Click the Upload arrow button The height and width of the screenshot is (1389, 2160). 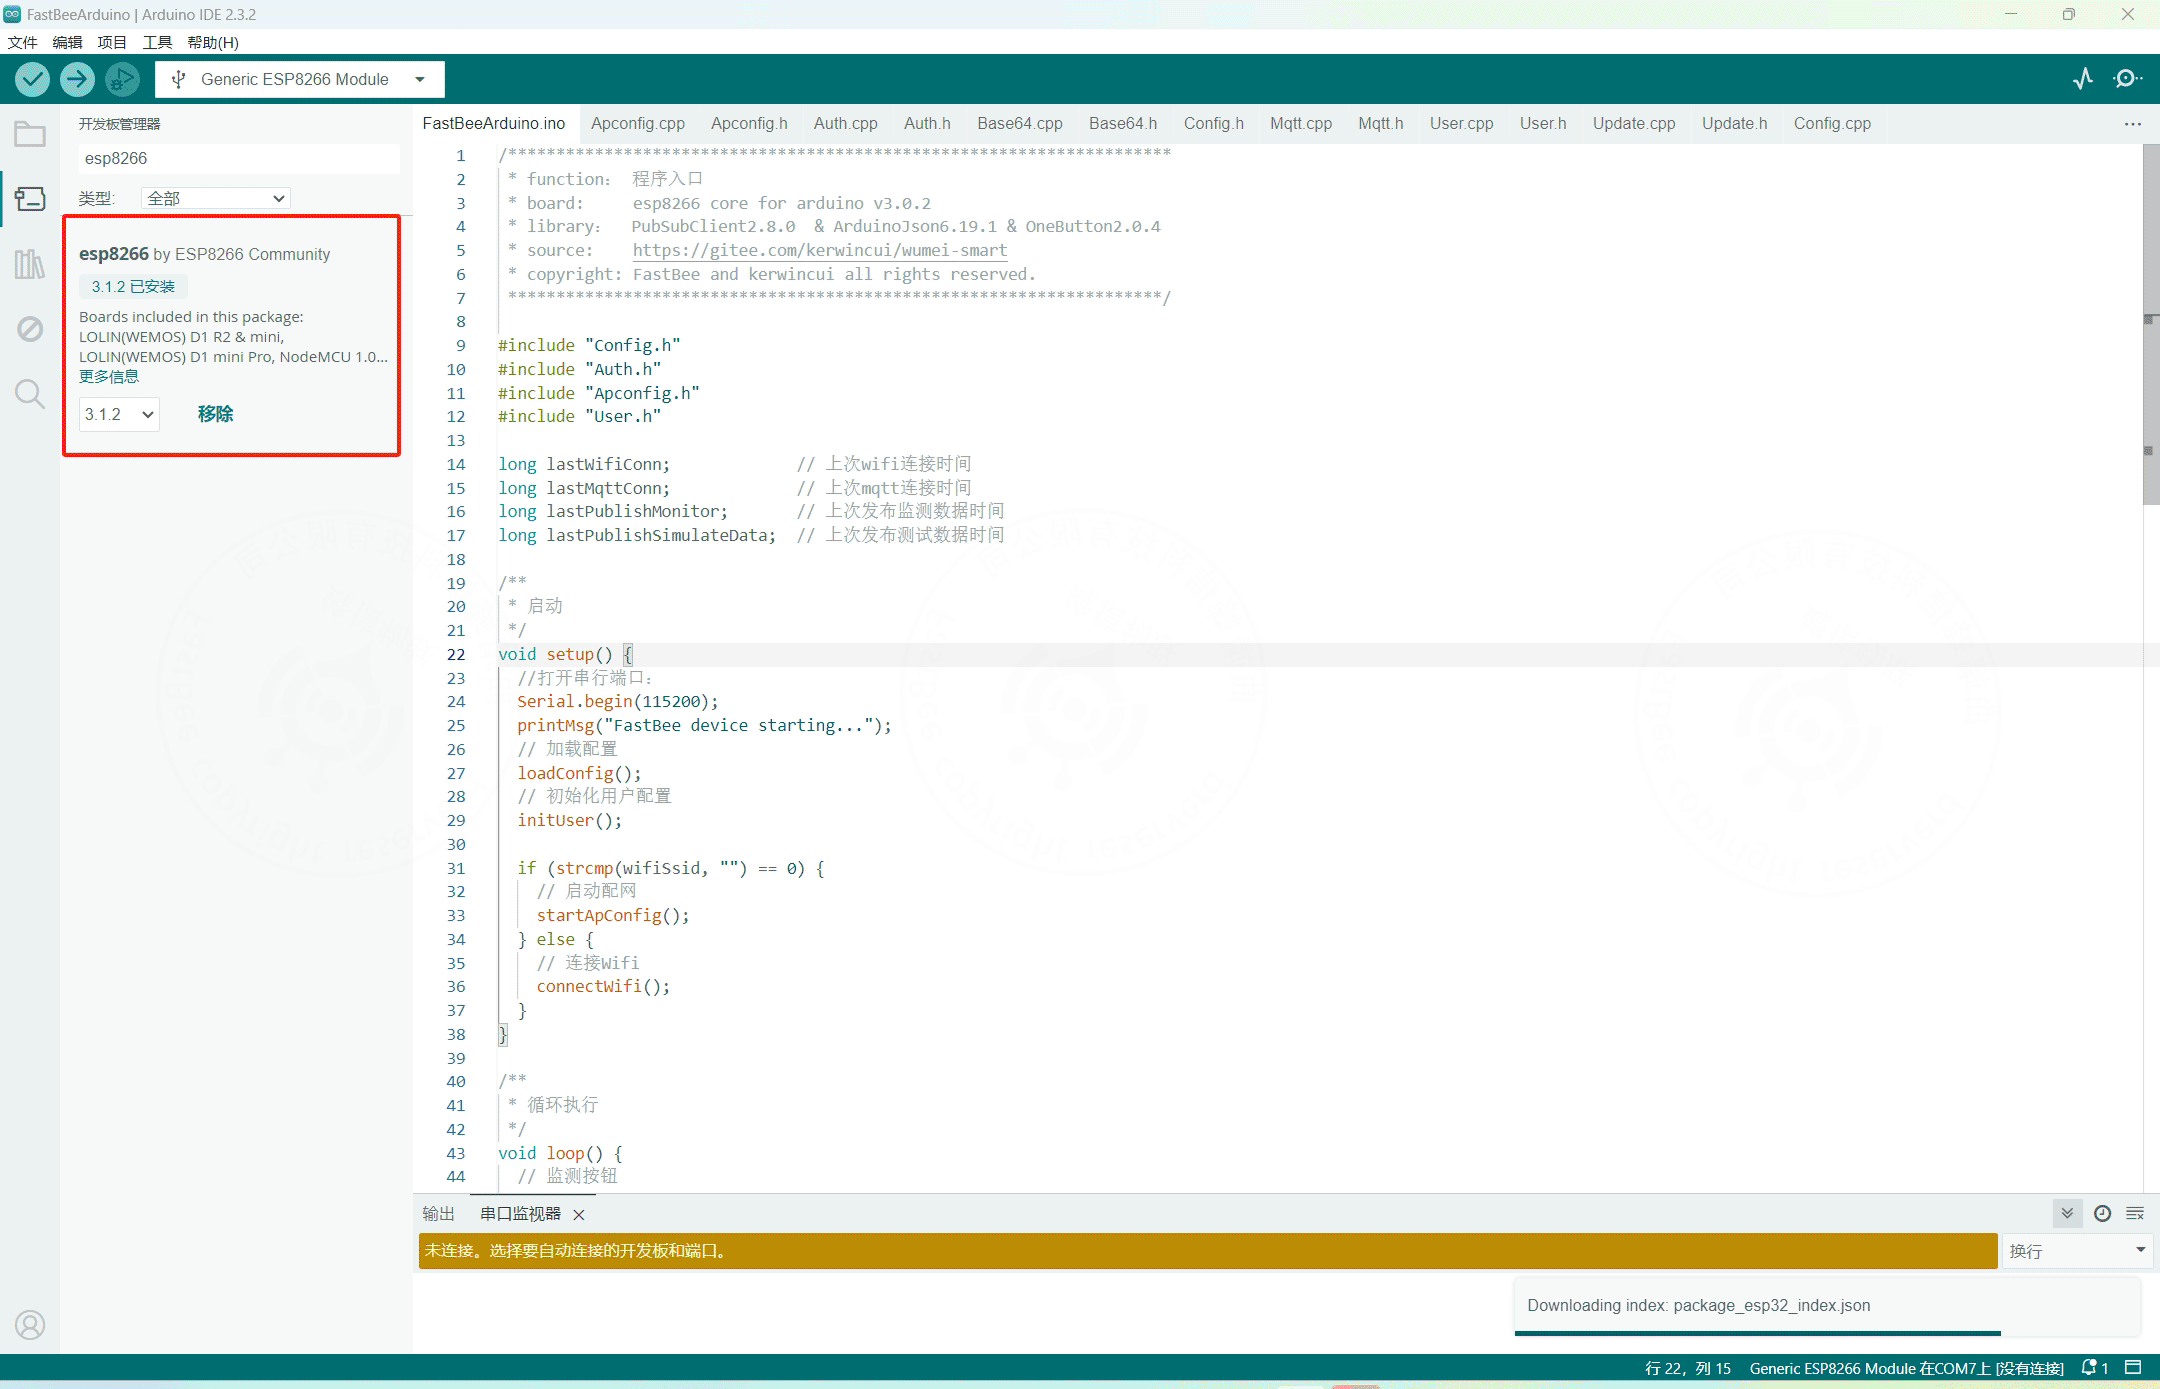[x=77, y=79]
